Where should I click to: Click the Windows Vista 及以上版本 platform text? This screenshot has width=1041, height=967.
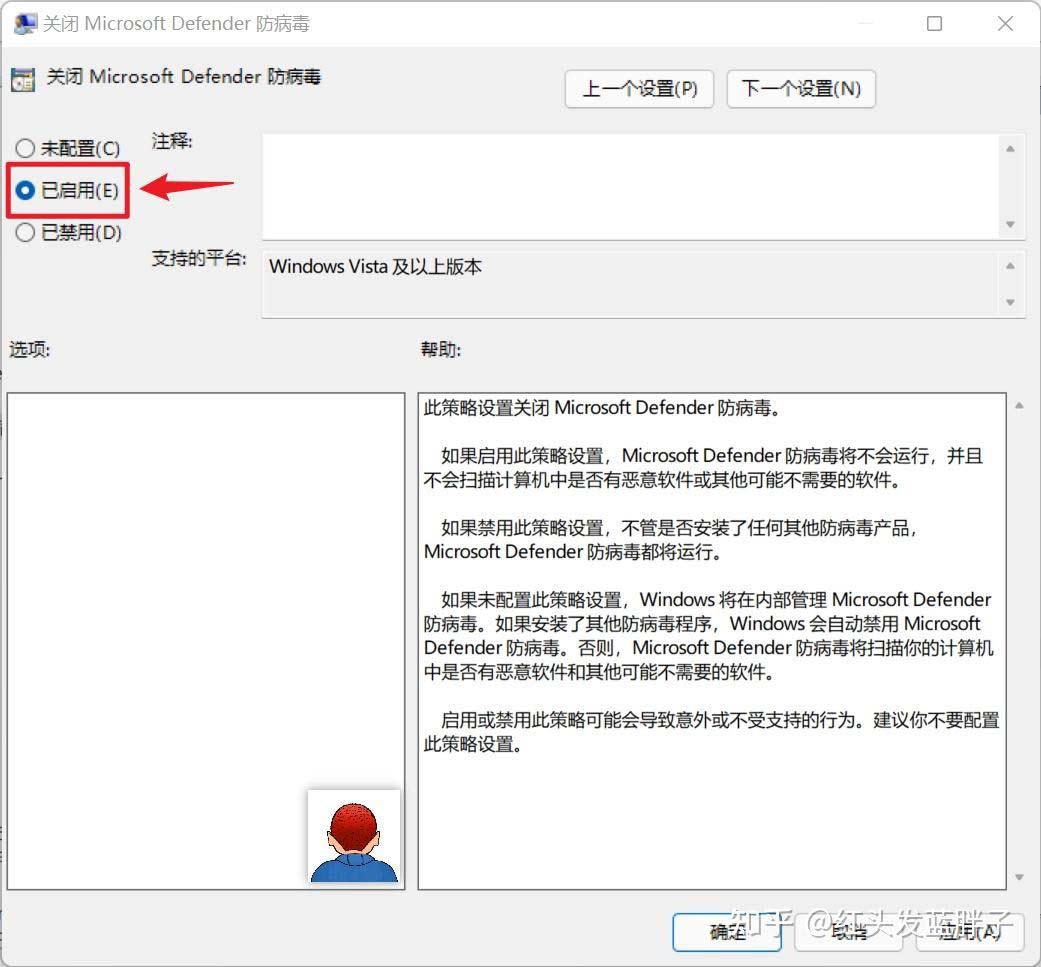click(x=375, y=267)
